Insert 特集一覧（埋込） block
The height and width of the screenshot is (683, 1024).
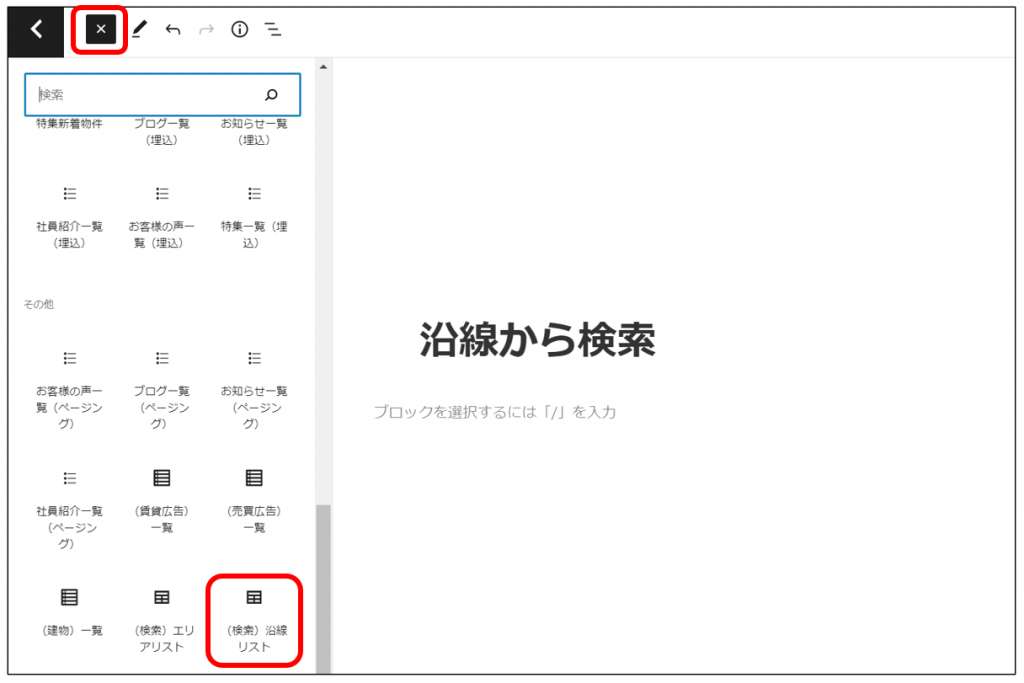click(254, 215)
